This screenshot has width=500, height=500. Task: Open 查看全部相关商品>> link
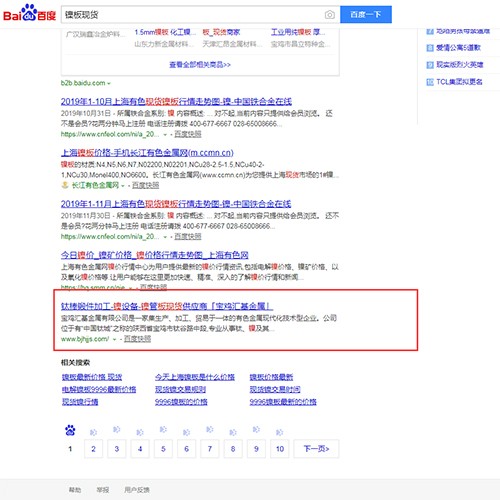[200, 65]
